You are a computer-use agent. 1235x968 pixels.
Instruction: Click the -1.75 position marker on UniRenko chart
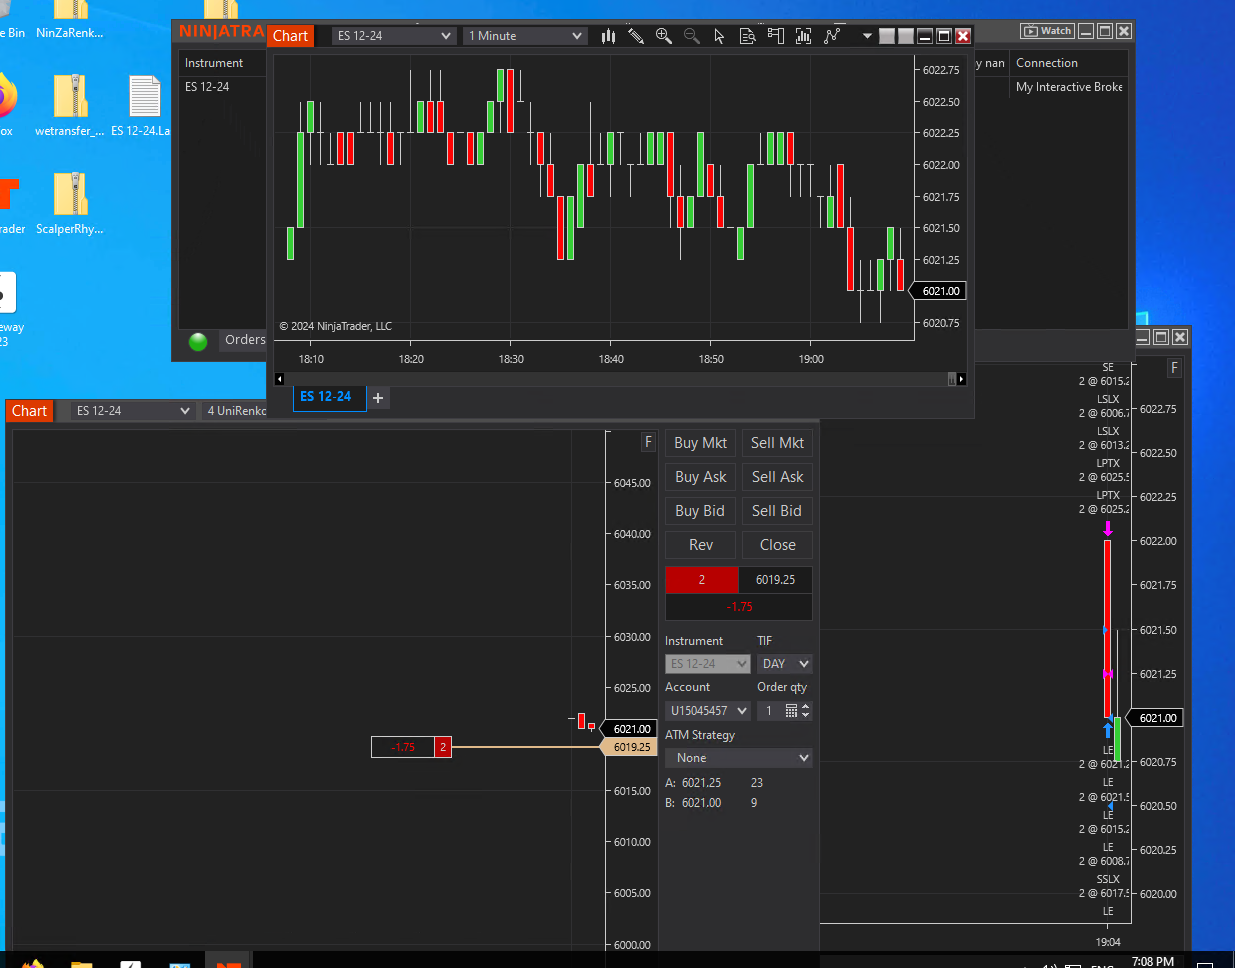[x=411, y=747]
